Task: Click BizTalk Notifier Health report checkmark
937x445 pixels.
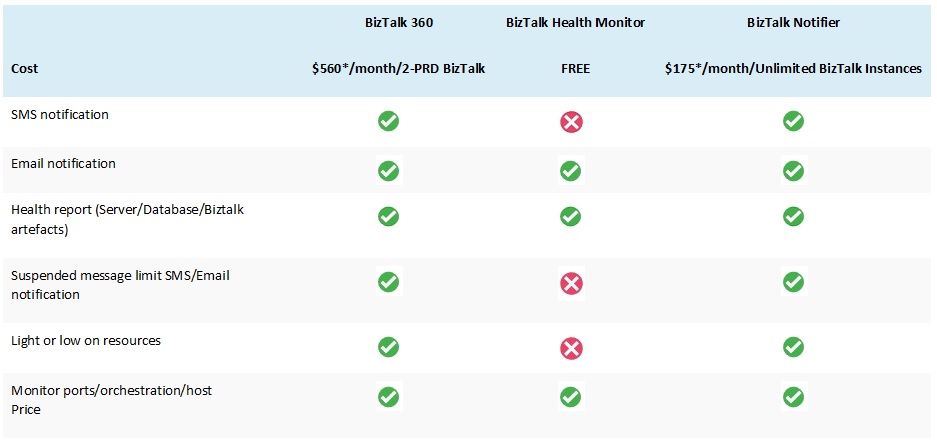Action: 793,216
